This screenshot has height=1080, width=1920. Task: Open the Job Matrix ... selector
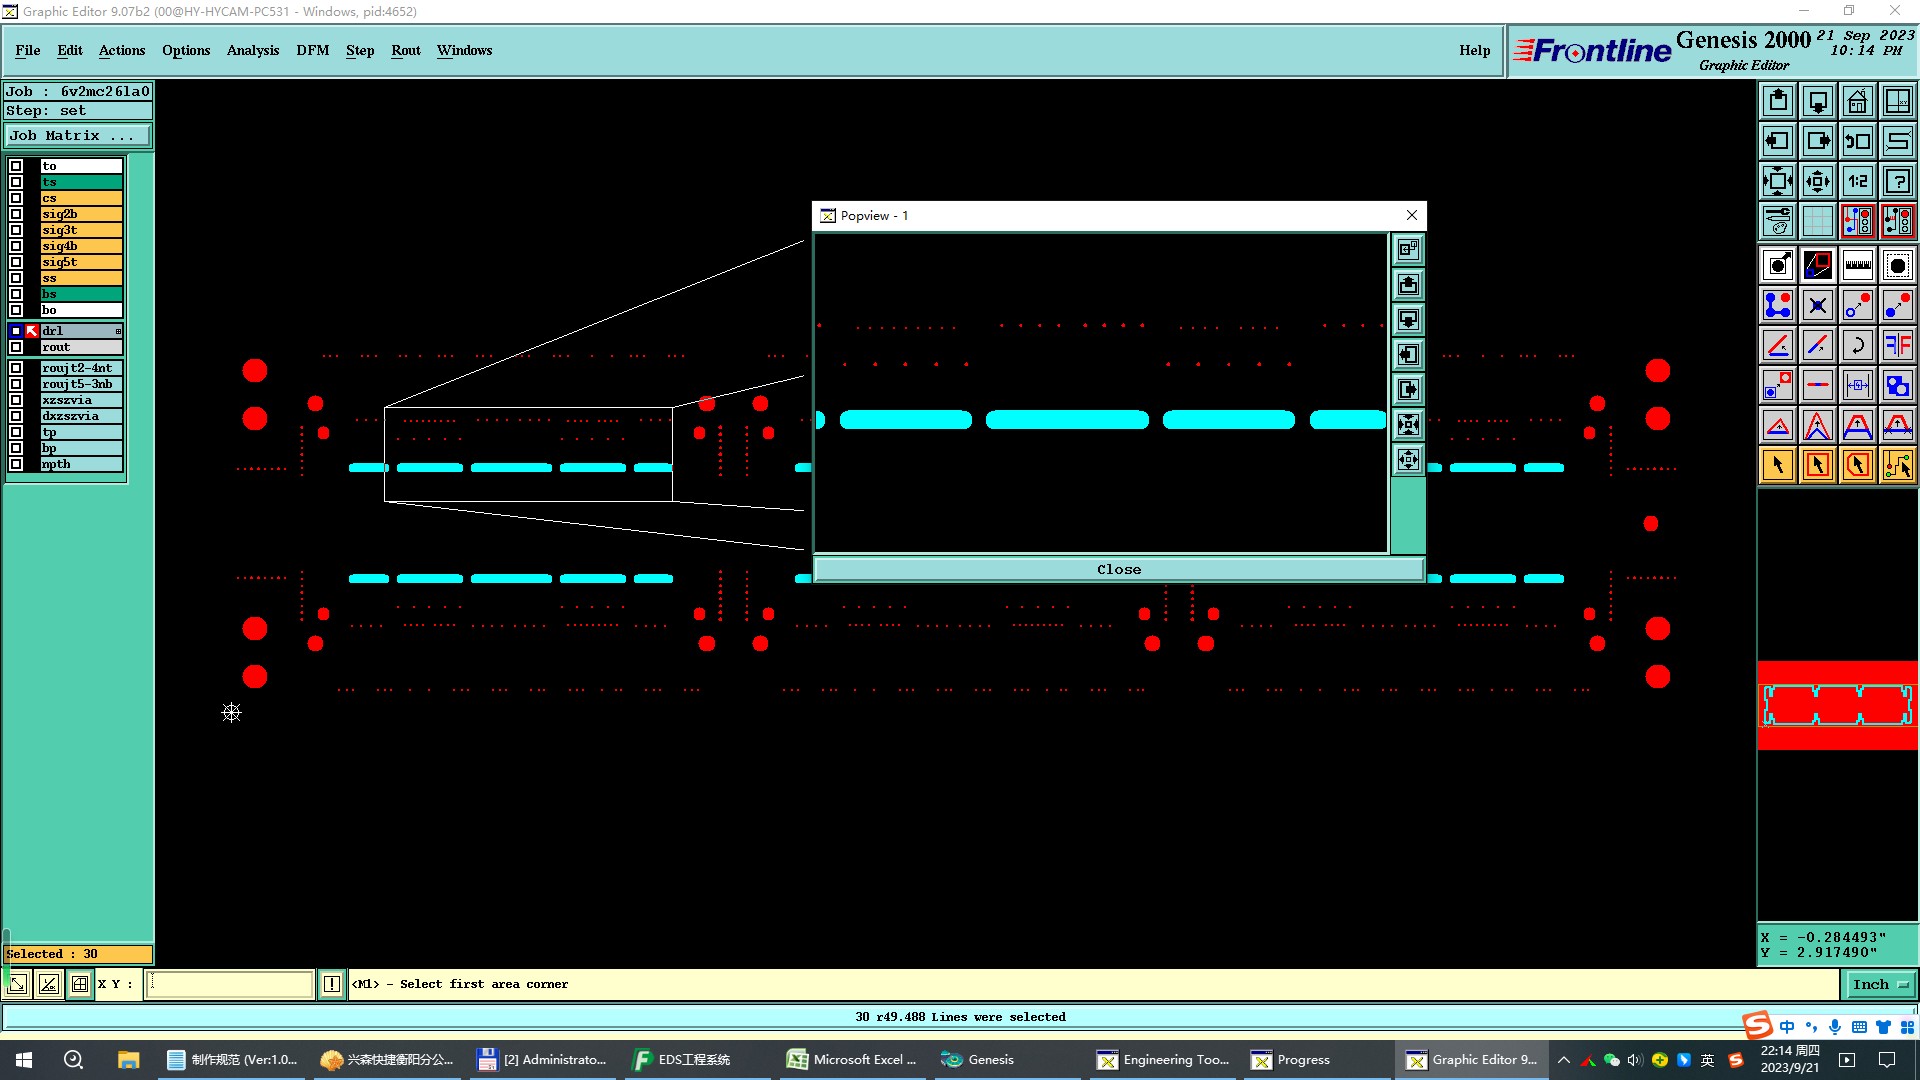tap(78, 136)
